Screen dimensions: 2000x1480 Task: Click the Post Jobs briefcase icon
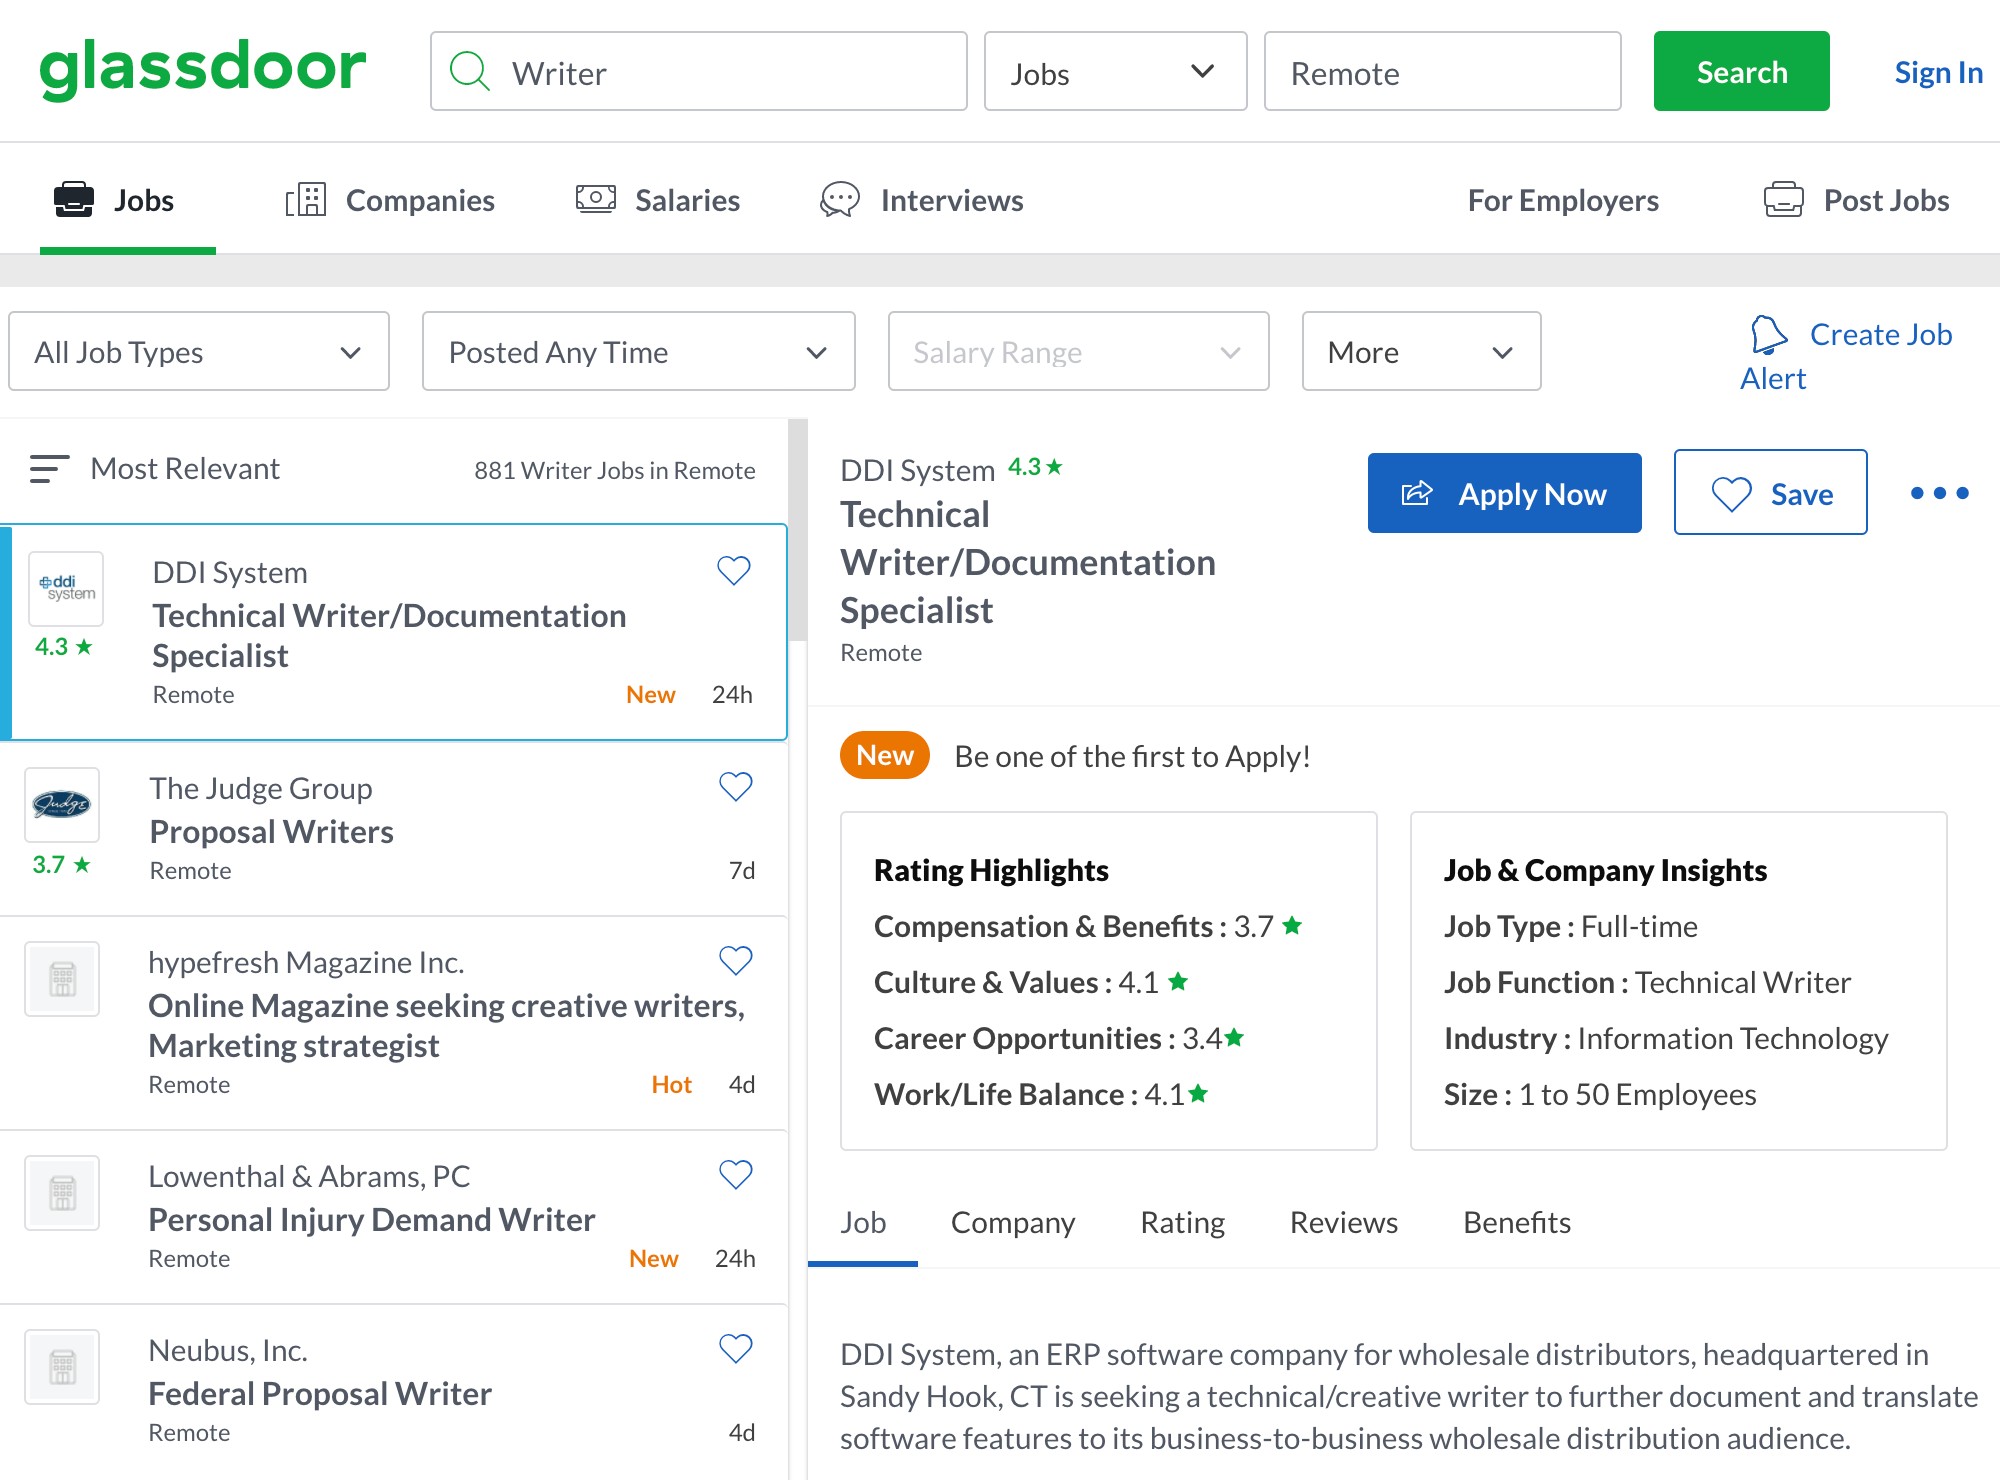1784,200
